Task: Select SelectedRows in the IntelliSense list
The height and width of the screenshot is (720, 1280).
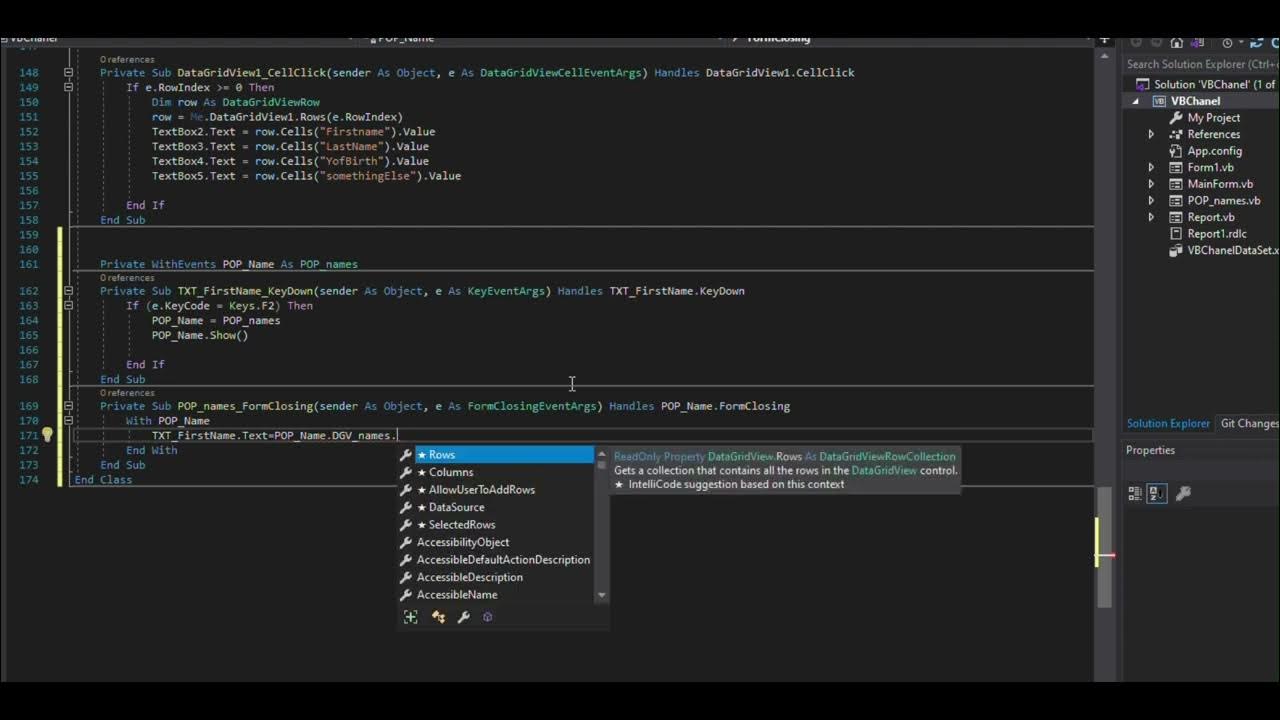Action: (x=504, y=525)
